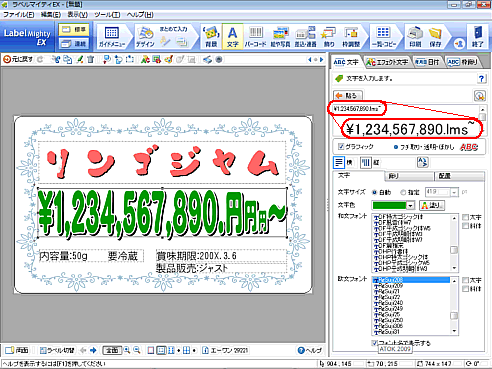Toggle the グラフィック checkbox
Image resolution: width=492 pixels, height=369 pixels.
(x=341, y=146)
